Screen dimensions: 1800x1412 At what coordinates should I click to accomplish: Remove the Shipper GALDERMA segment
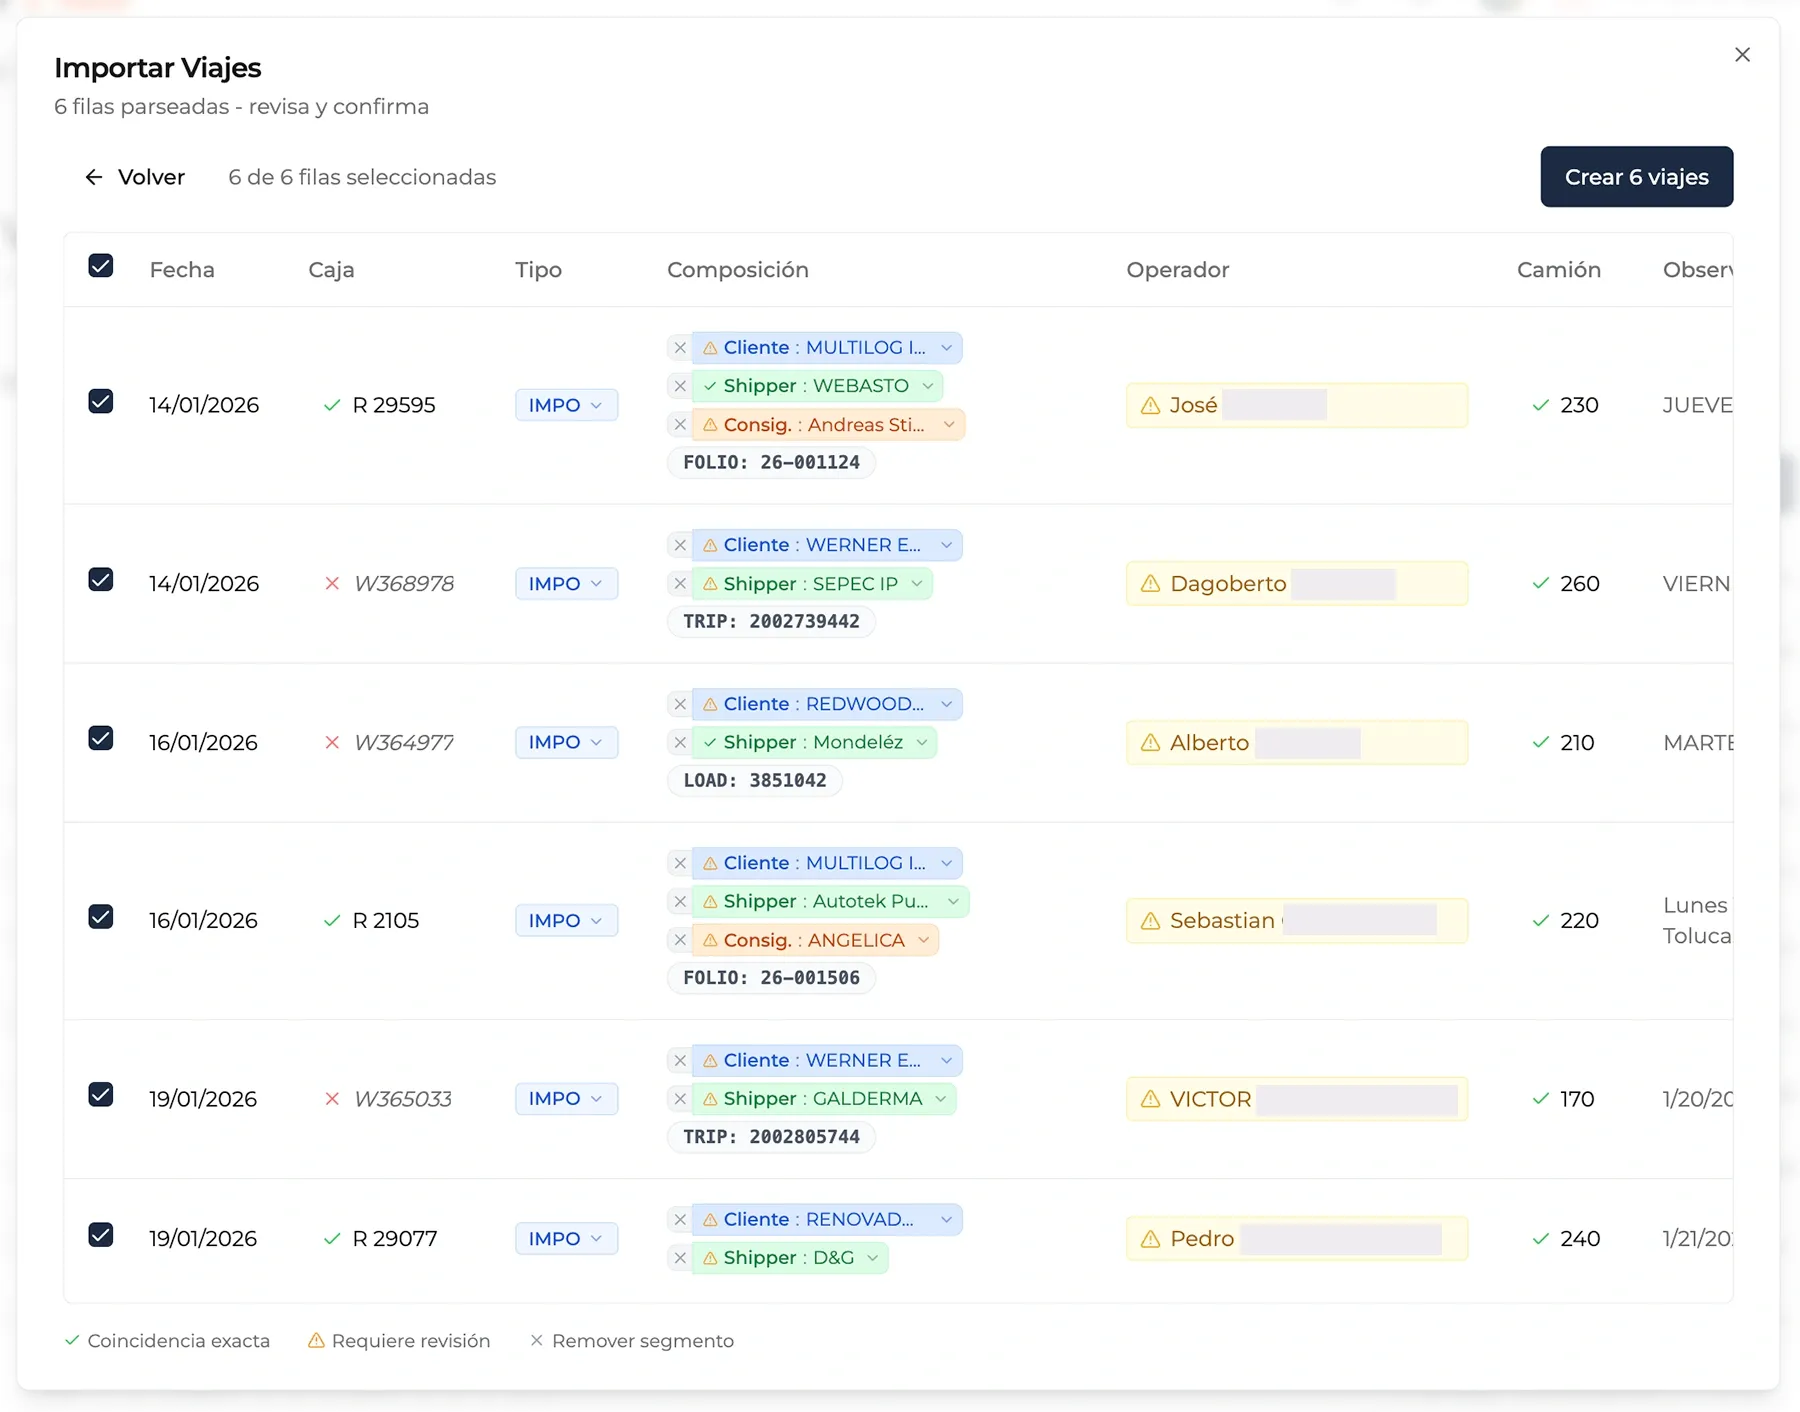pos(680,1098)
